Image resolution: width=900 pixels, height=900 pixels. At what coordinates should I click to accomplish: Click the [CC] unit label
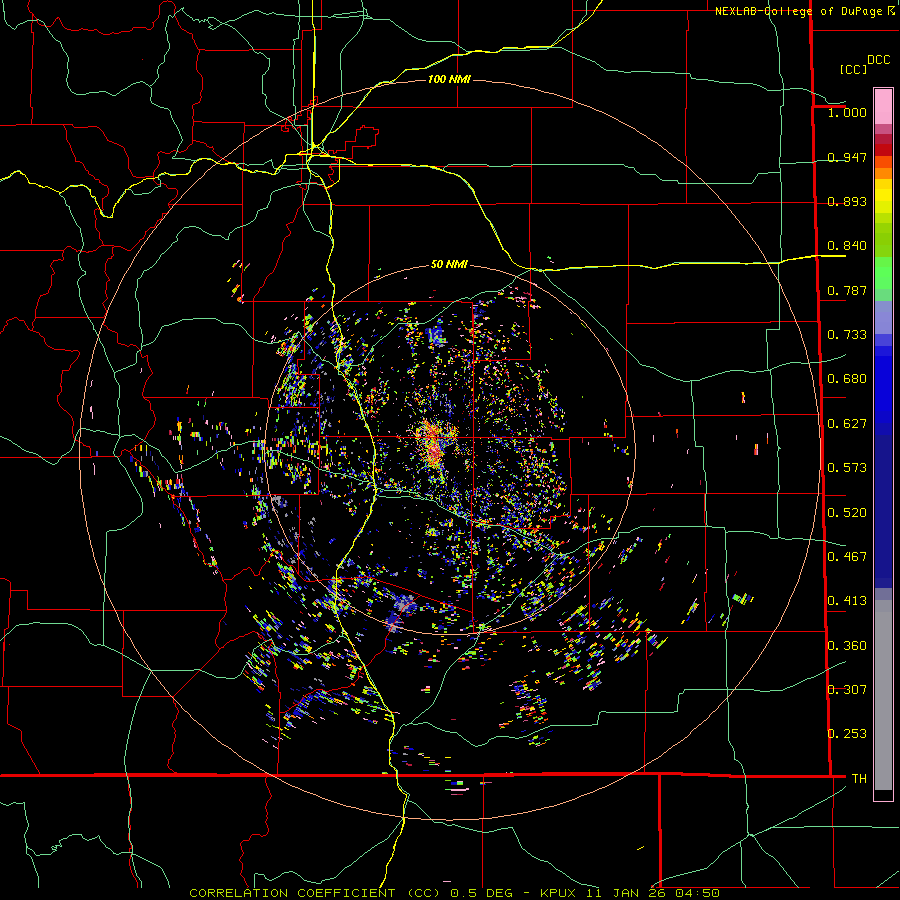tap(853, 69)
